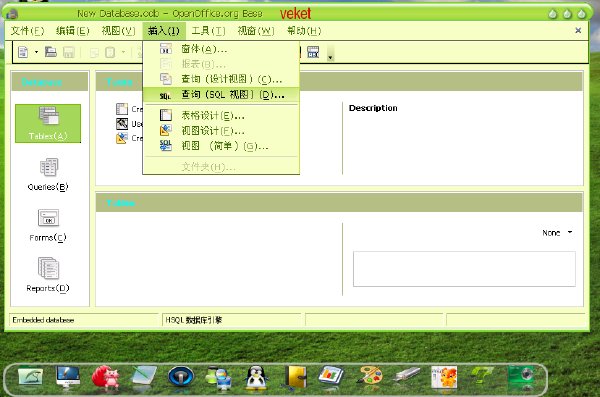The image size is (600, 397).
Task: Click the empty preview box under None
Action: point(464,269)
